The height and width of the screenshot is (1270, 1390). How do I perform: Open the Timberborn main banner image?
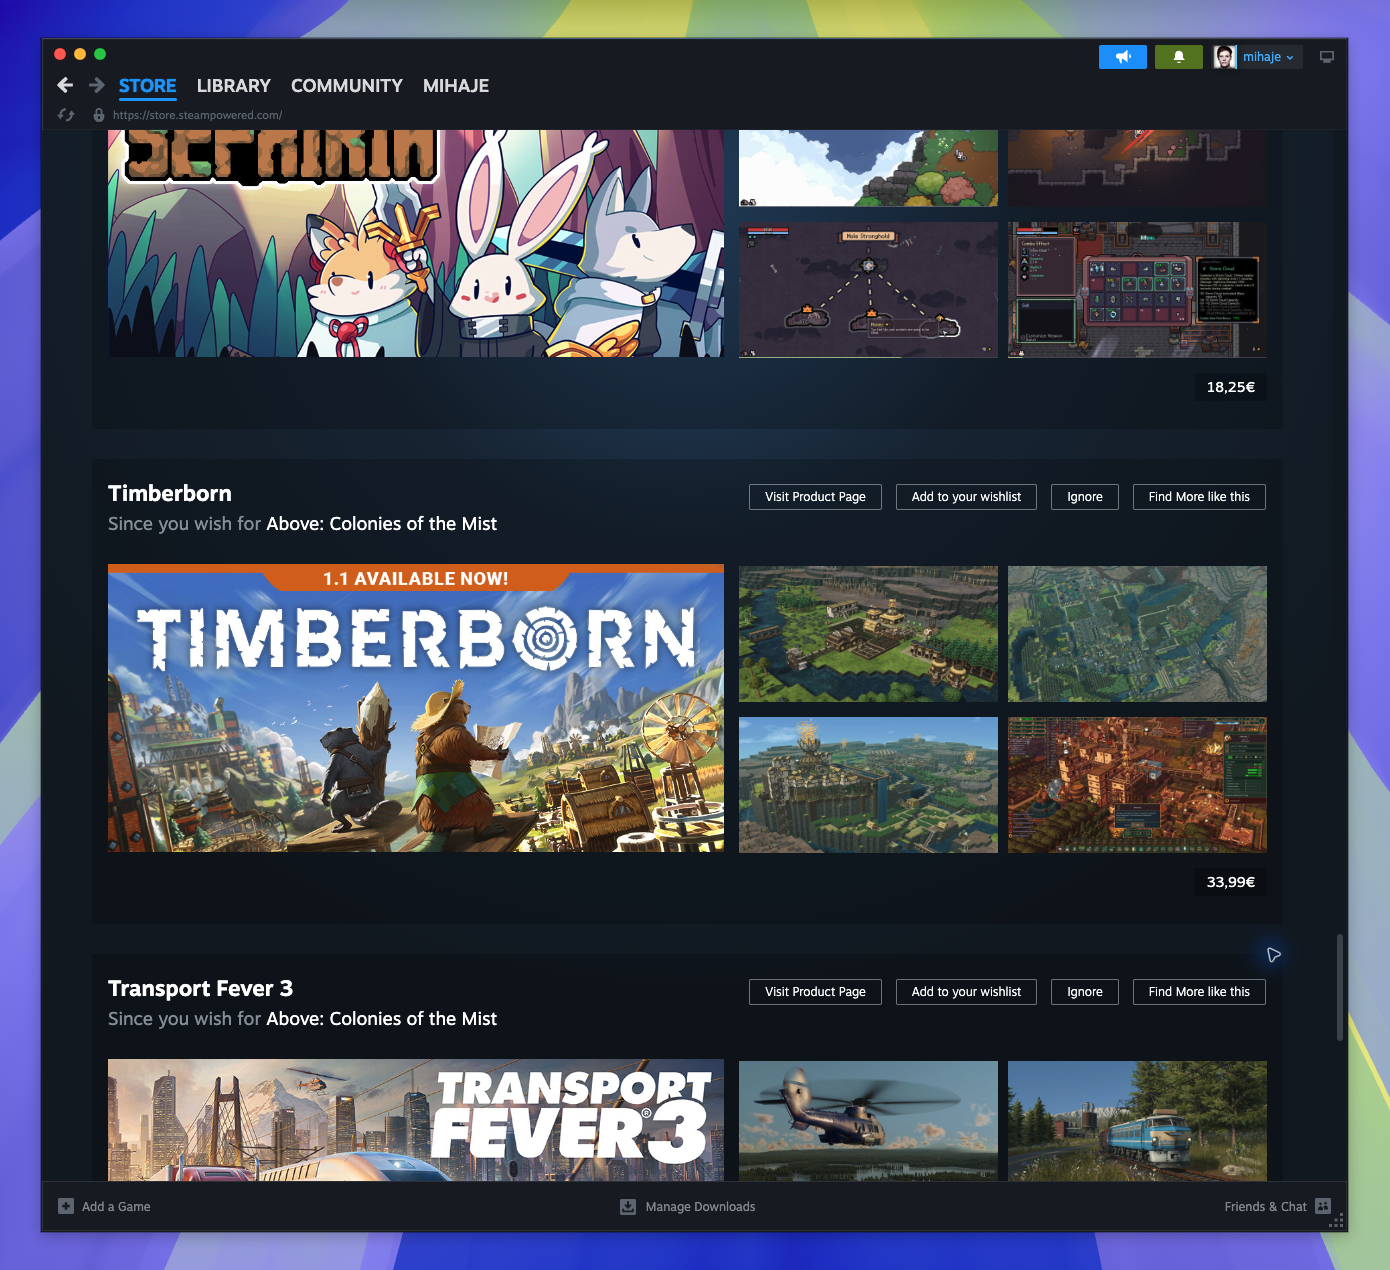click(416, 708)
